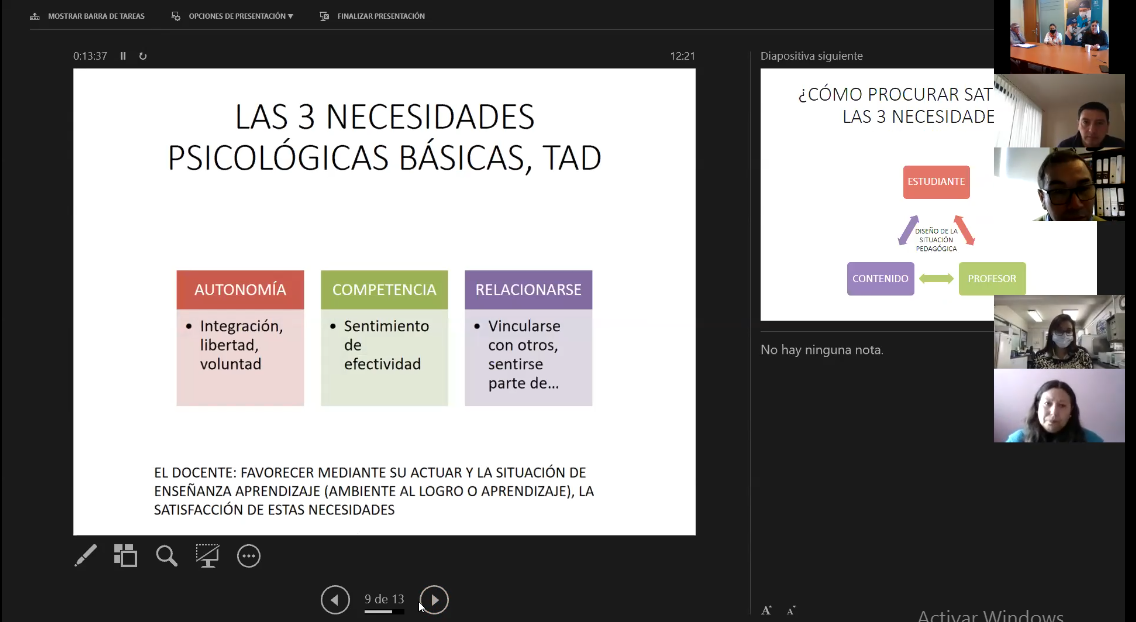
Task: Click the slide progress bar under counter
Action: click(x=384, y=611)
